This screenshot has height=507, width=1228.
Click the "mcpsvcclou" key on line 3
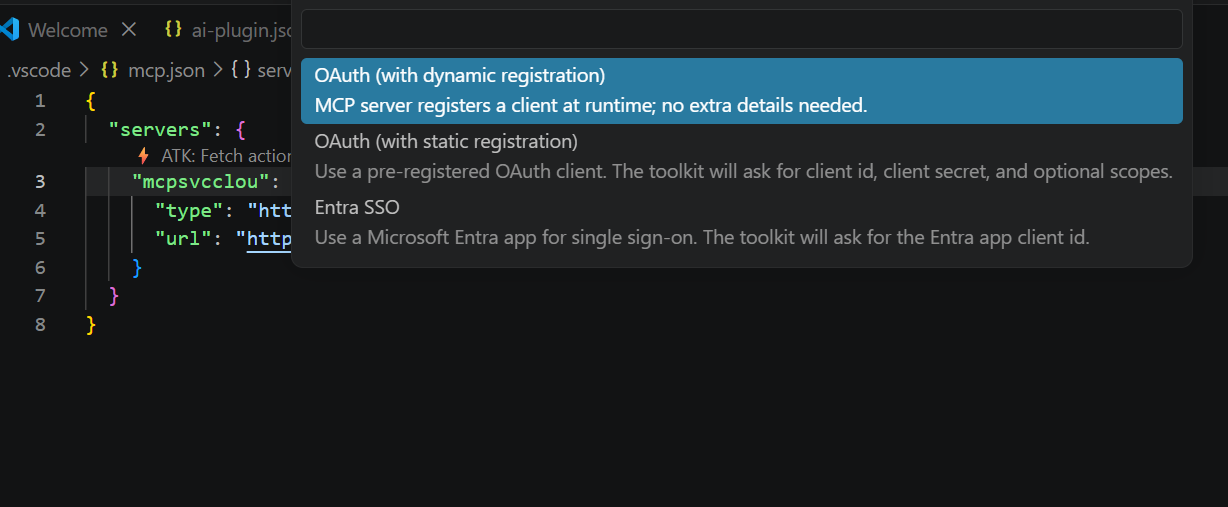pos(199,181)
